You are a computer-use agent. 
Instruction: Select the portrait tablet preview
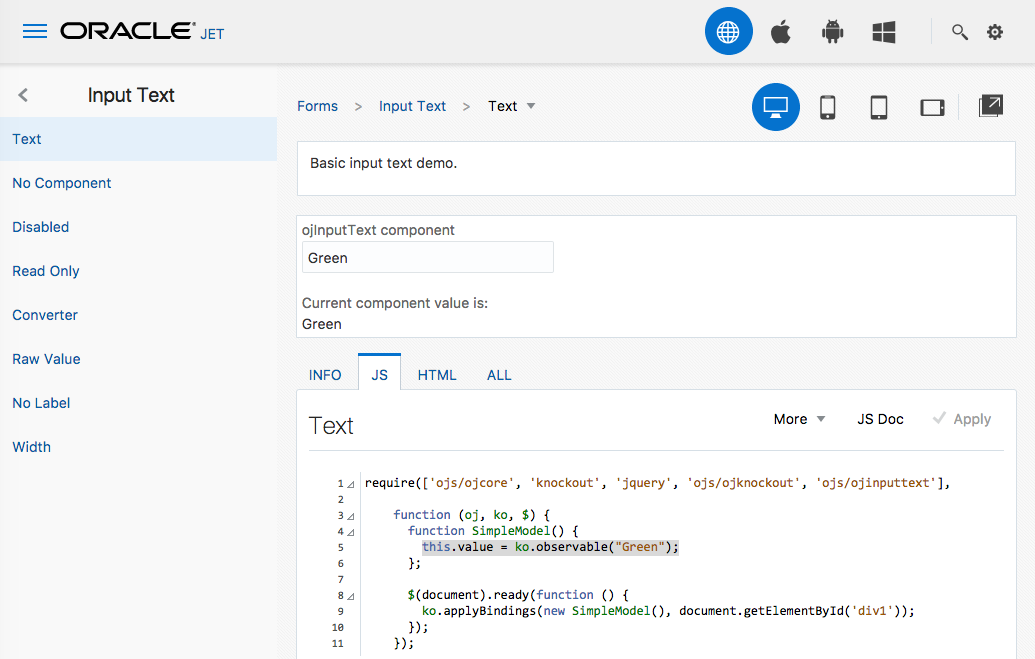pyautogui.click(x=879, y=107)
